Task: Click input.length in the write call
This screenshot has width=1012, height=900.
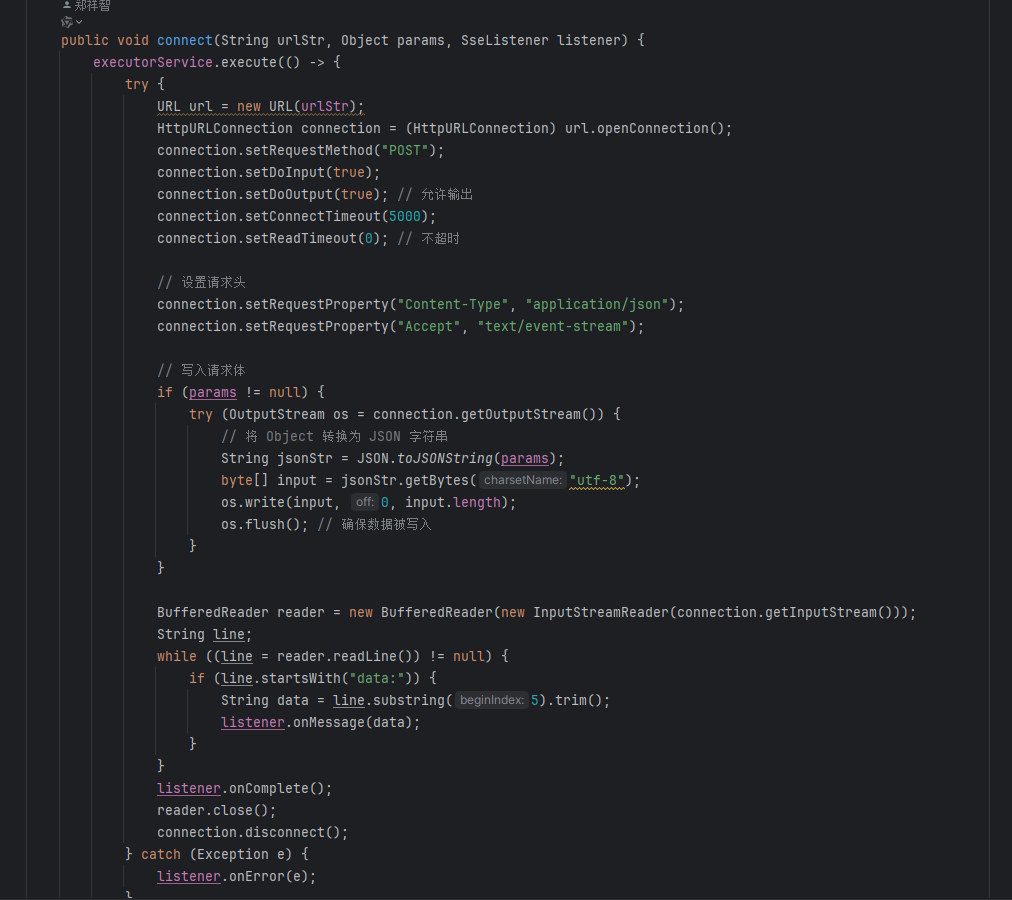Action: [x=452, y=502]
